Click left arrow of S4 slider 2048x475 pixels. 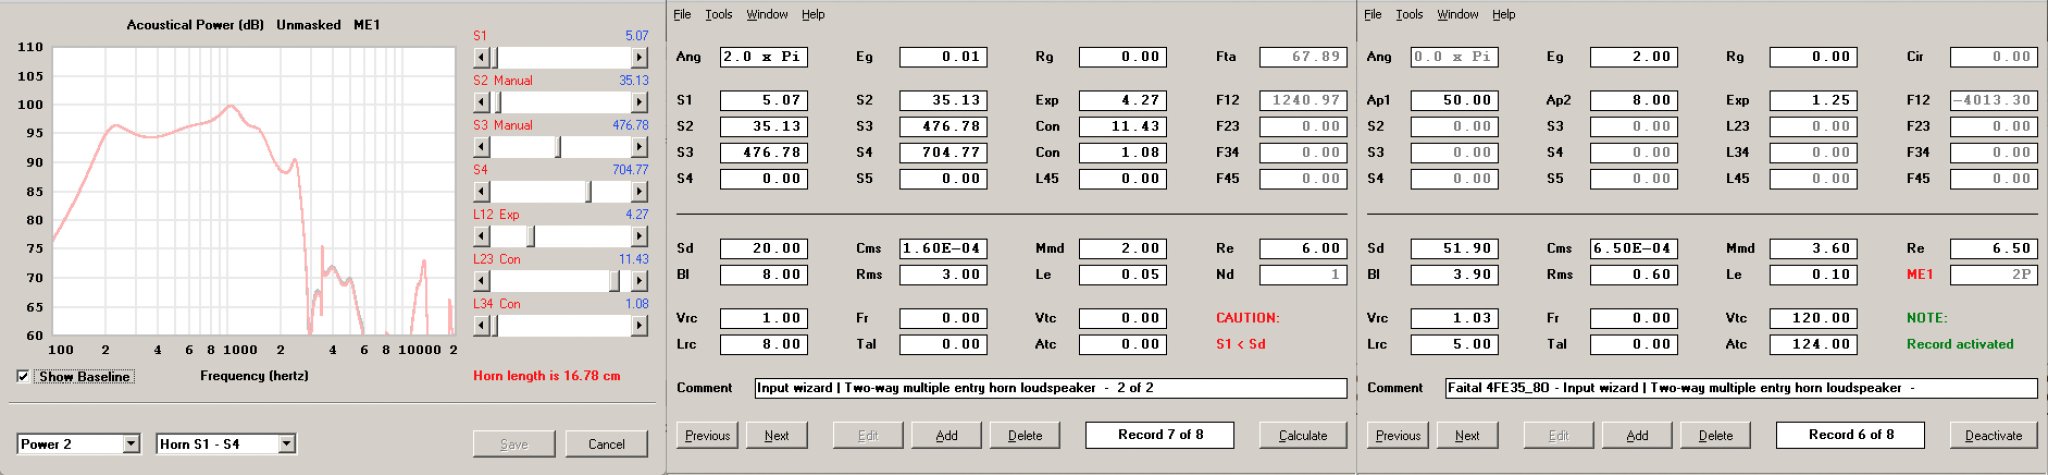pyautogui.click(x=481, y=191)
